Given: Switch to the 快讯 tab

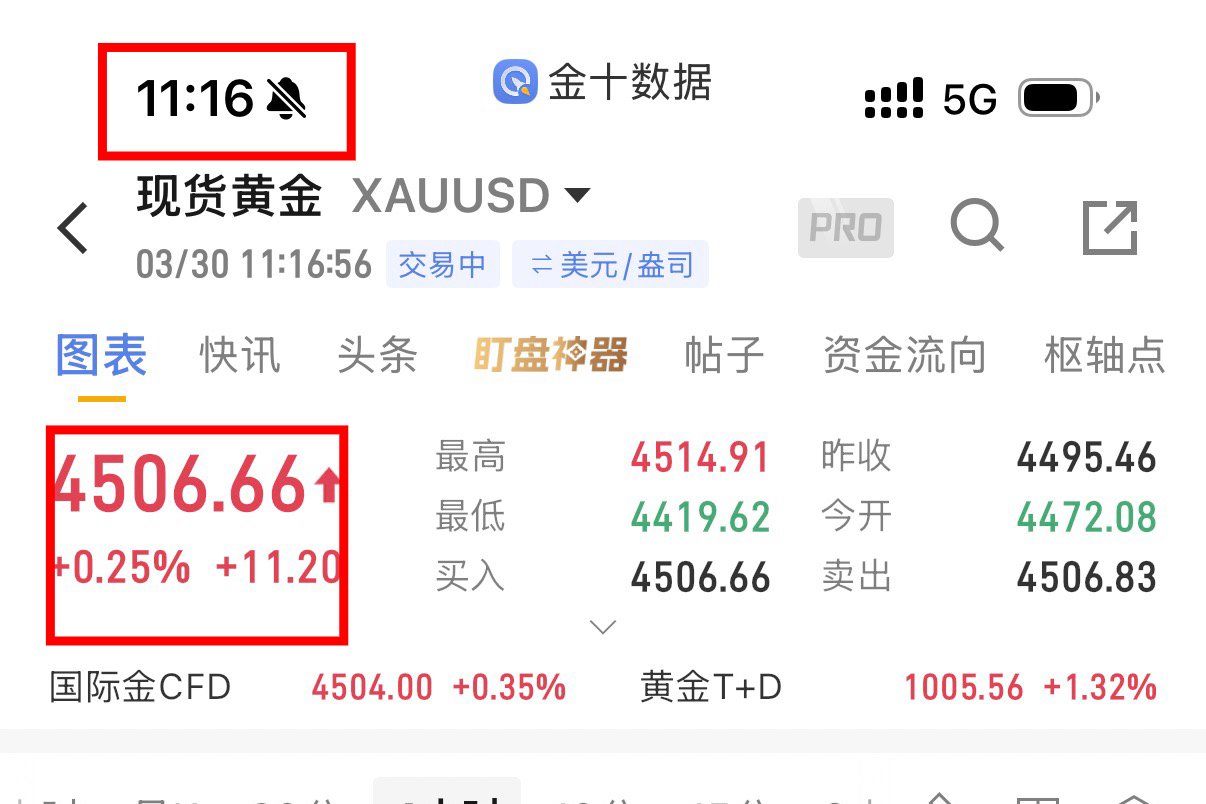Looking at the screenshot, I should click(240, 355).
